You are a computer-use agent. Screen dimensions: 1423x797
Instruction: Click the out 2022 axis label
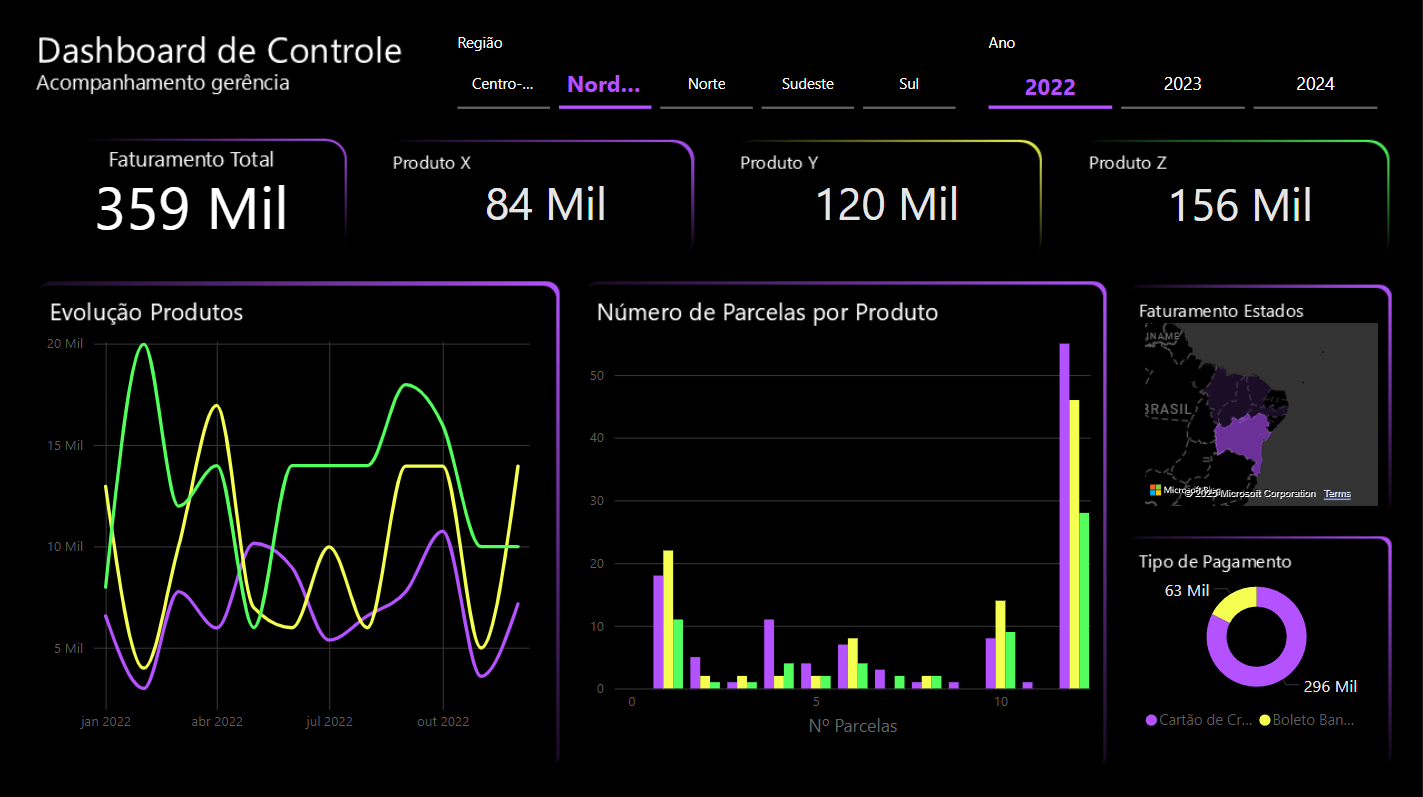[443, 721]
